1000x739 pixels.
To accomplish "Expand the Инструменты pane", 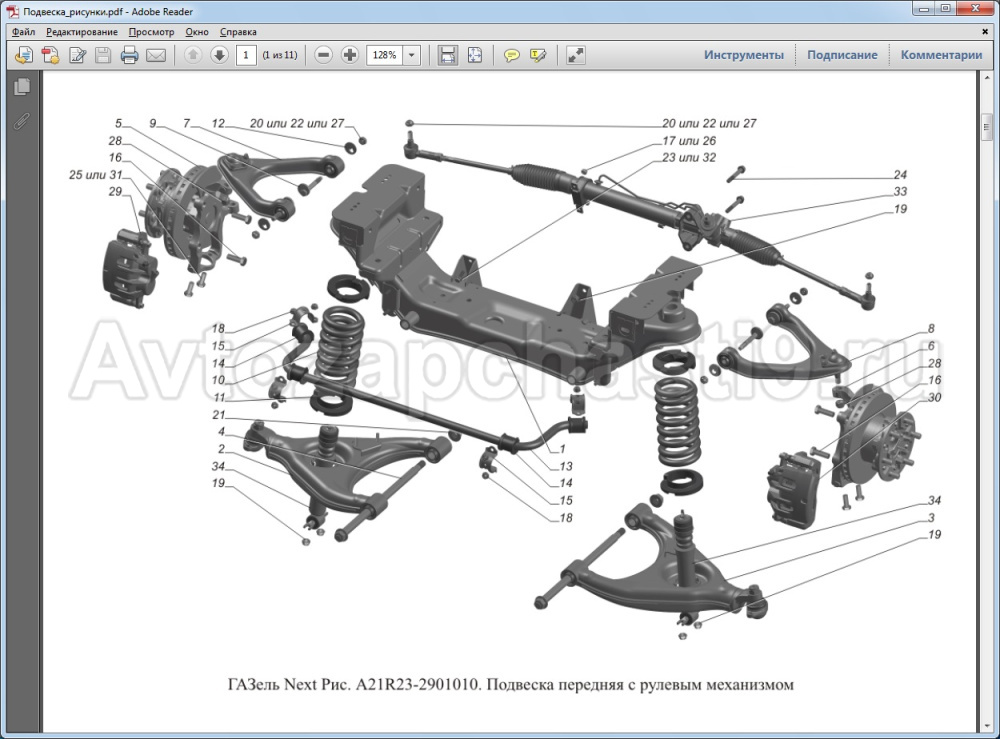I will (x=743, y=55).
